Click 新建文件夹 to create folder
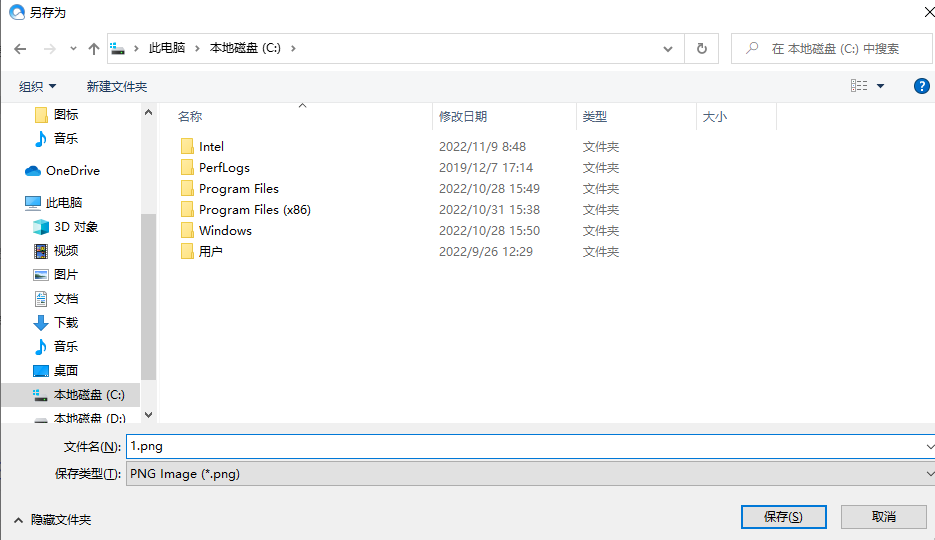 (x=116, y=87)
